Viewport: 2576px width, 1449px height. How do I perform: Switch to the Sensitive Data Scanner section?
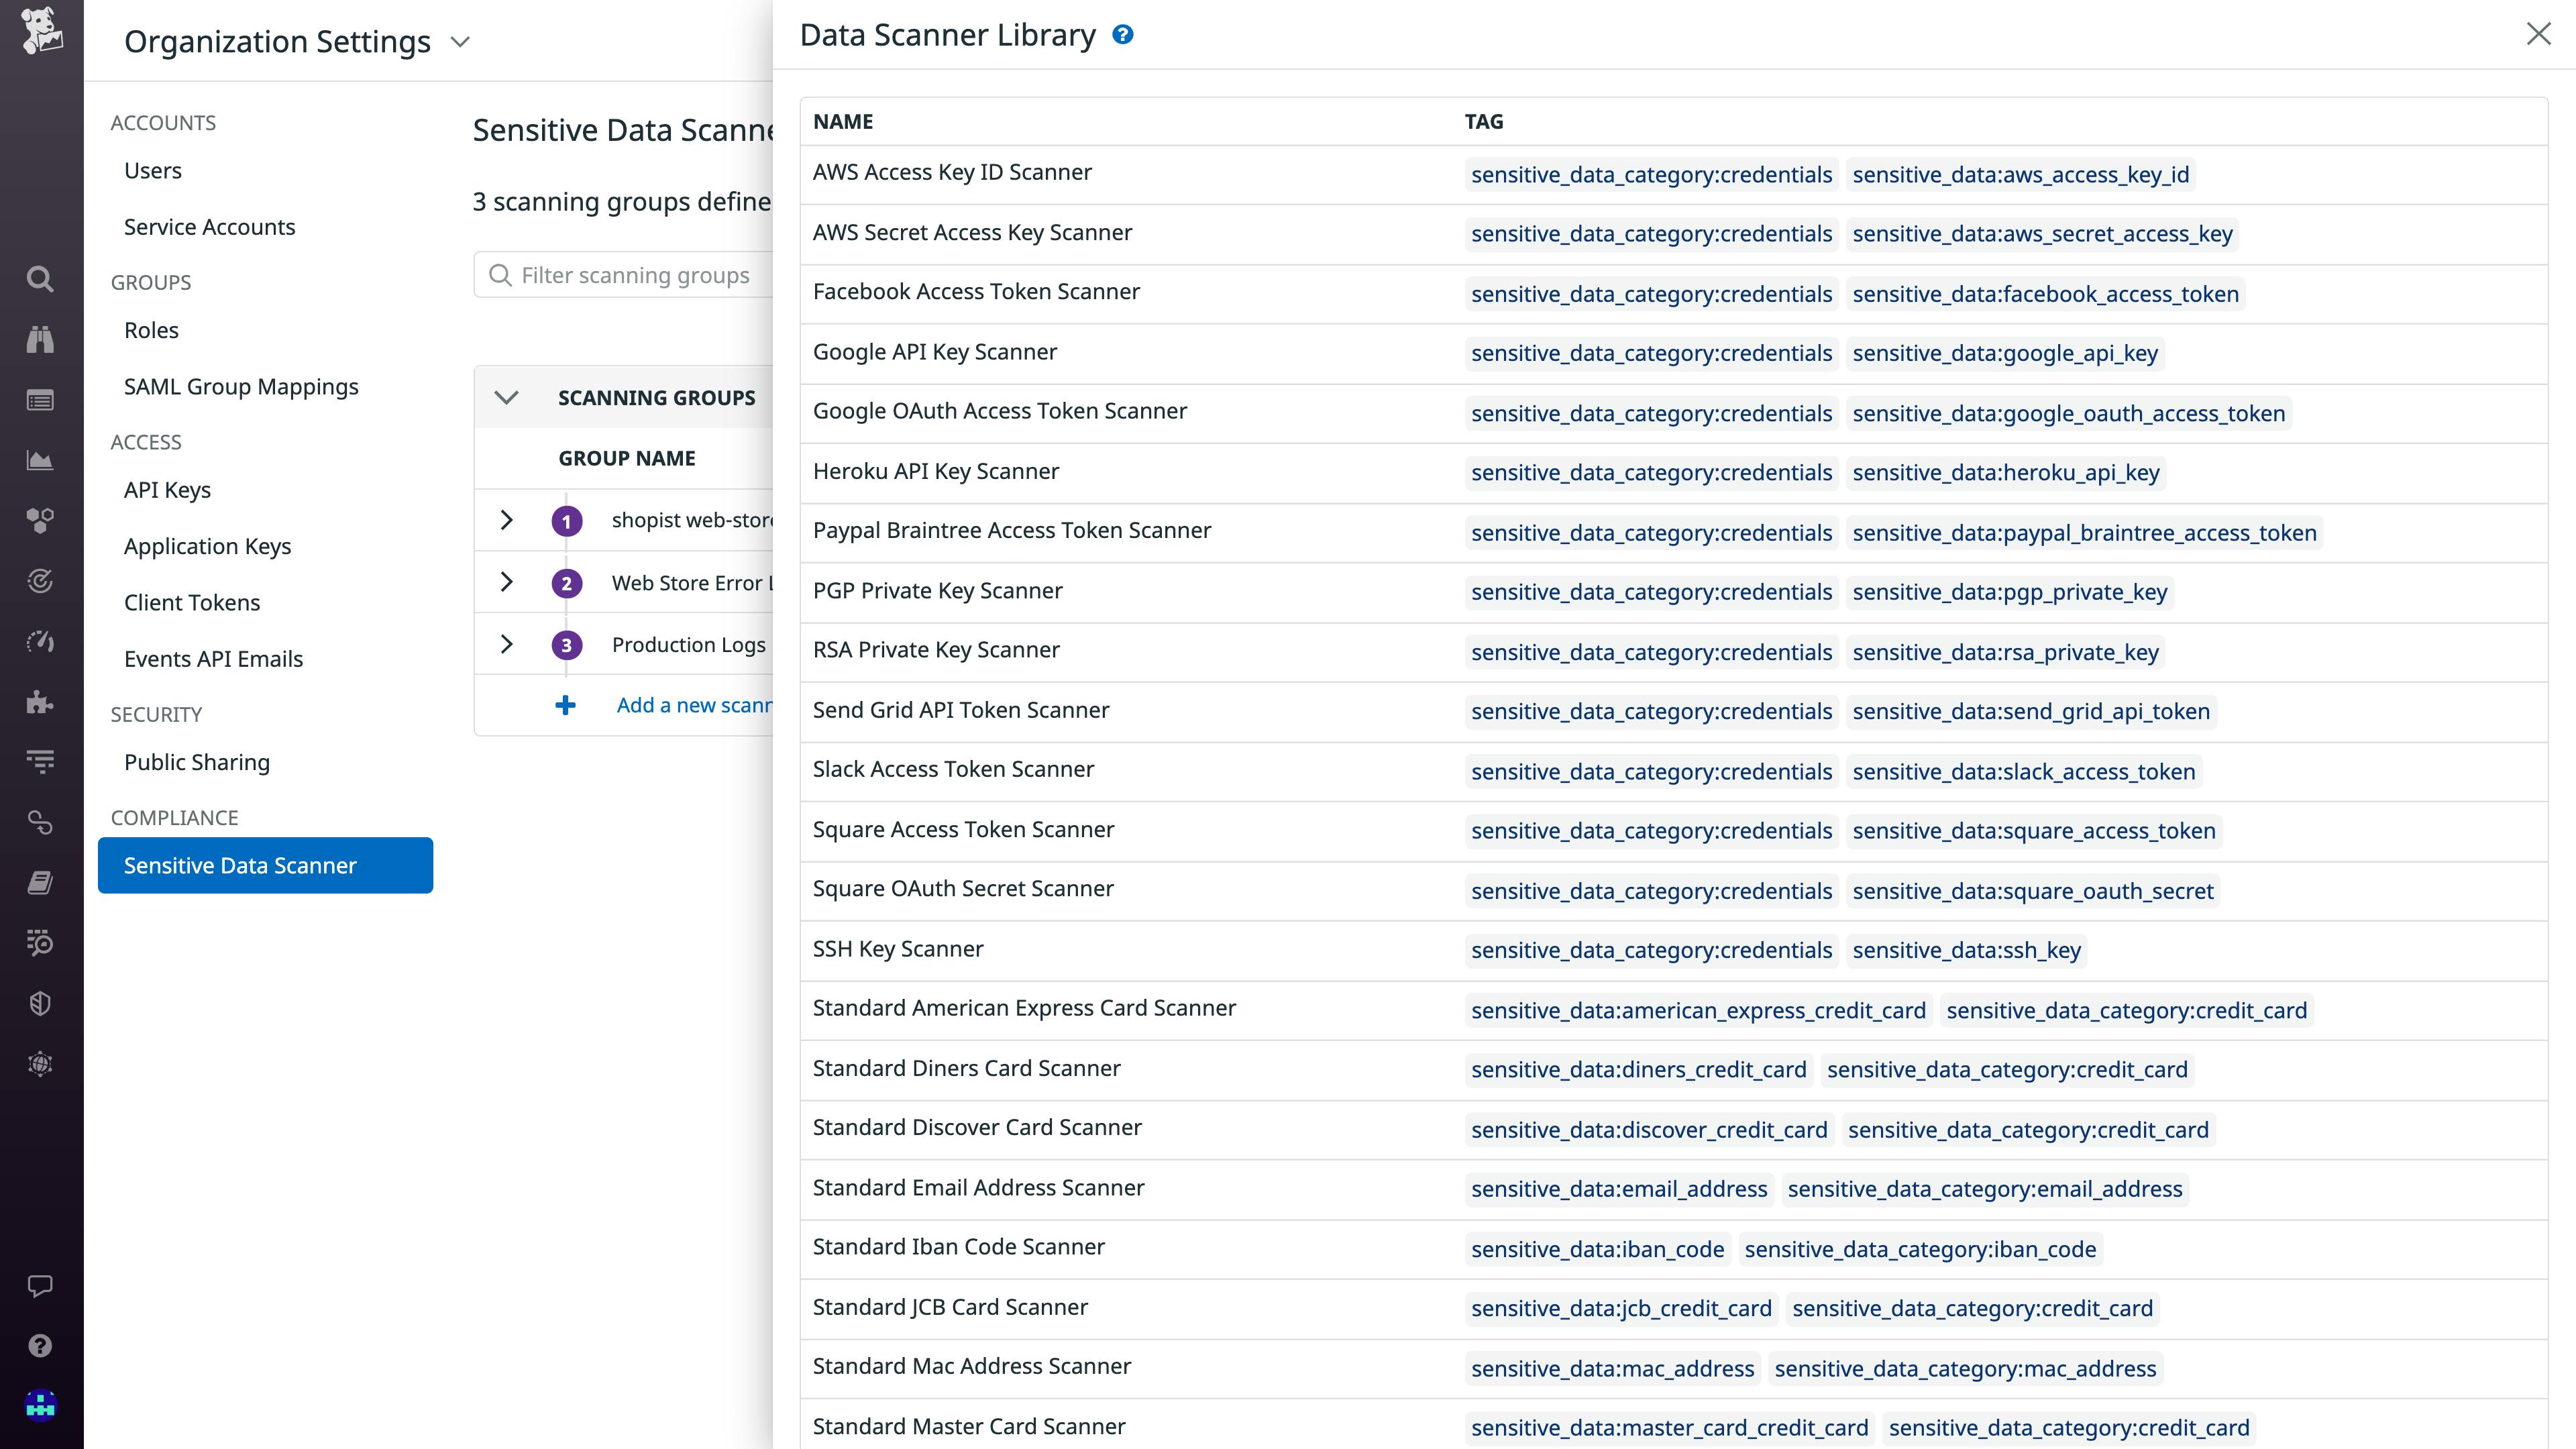[x=240, y=865]
